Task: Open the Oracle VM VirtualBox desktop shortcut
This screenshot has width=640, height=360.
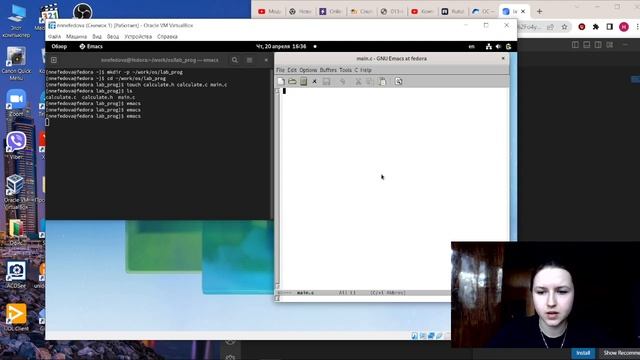Action: pos(16,192)
